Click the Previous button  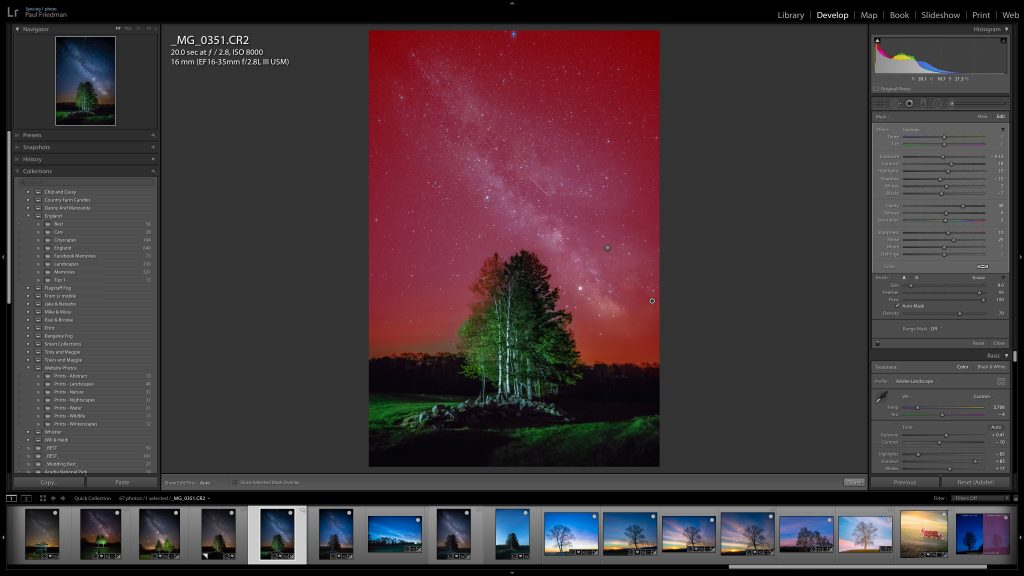904,482
